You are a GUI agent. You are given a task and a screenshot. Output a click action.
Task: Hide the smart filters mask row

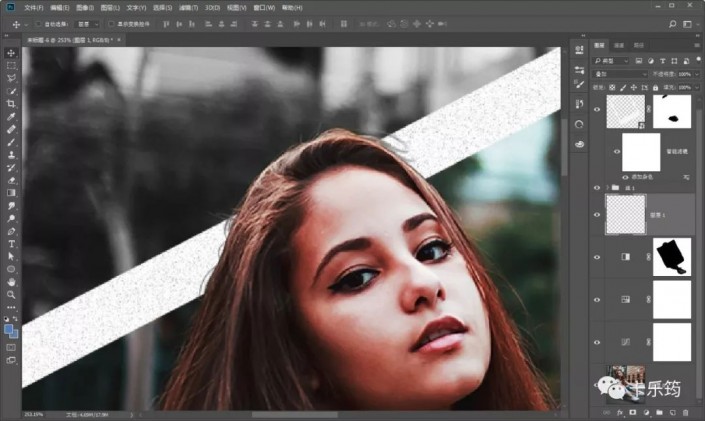pyautogui.click(x=617, y=152)
